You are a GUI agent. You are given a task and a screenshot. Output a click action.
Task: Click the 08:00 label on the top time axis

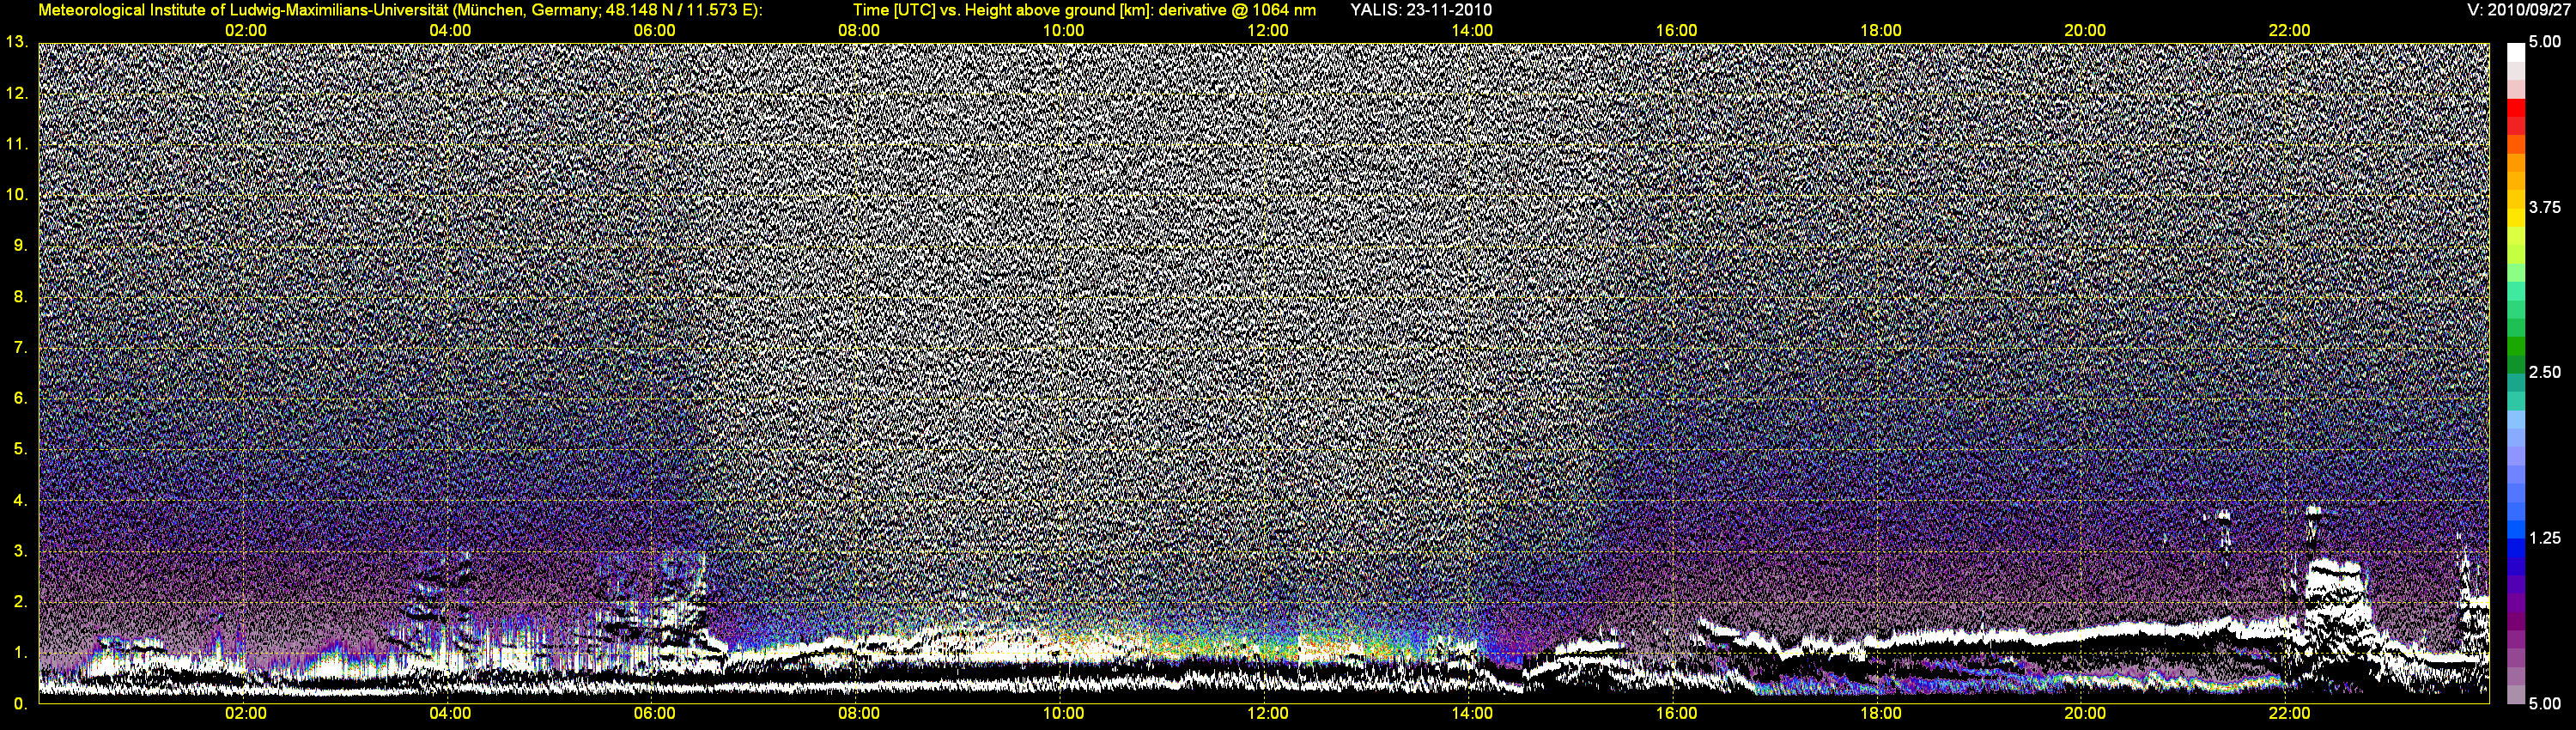pyautogui.click(x=859, y=31)
